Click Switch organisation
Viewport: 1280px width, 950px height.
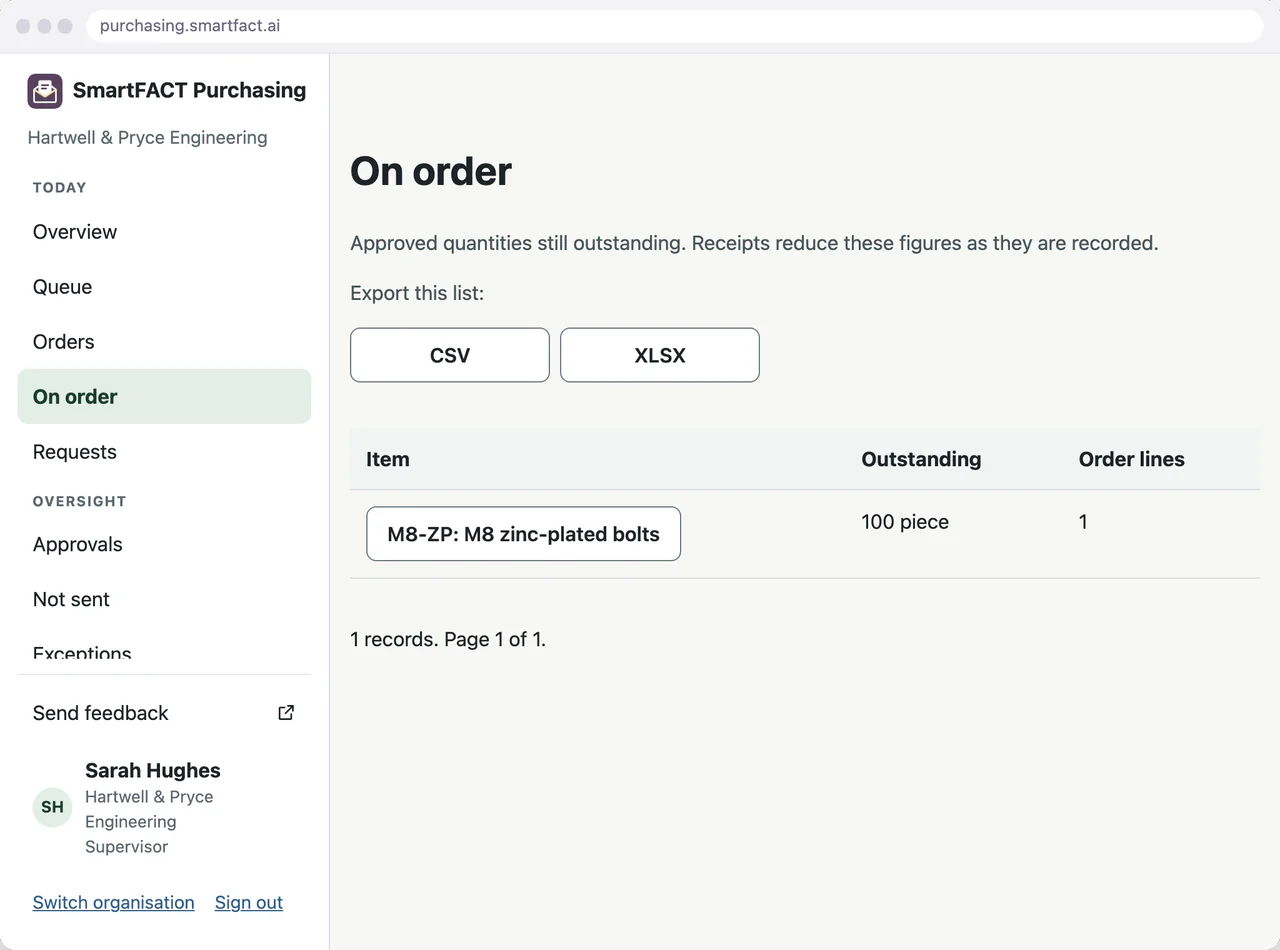point(113,903)
